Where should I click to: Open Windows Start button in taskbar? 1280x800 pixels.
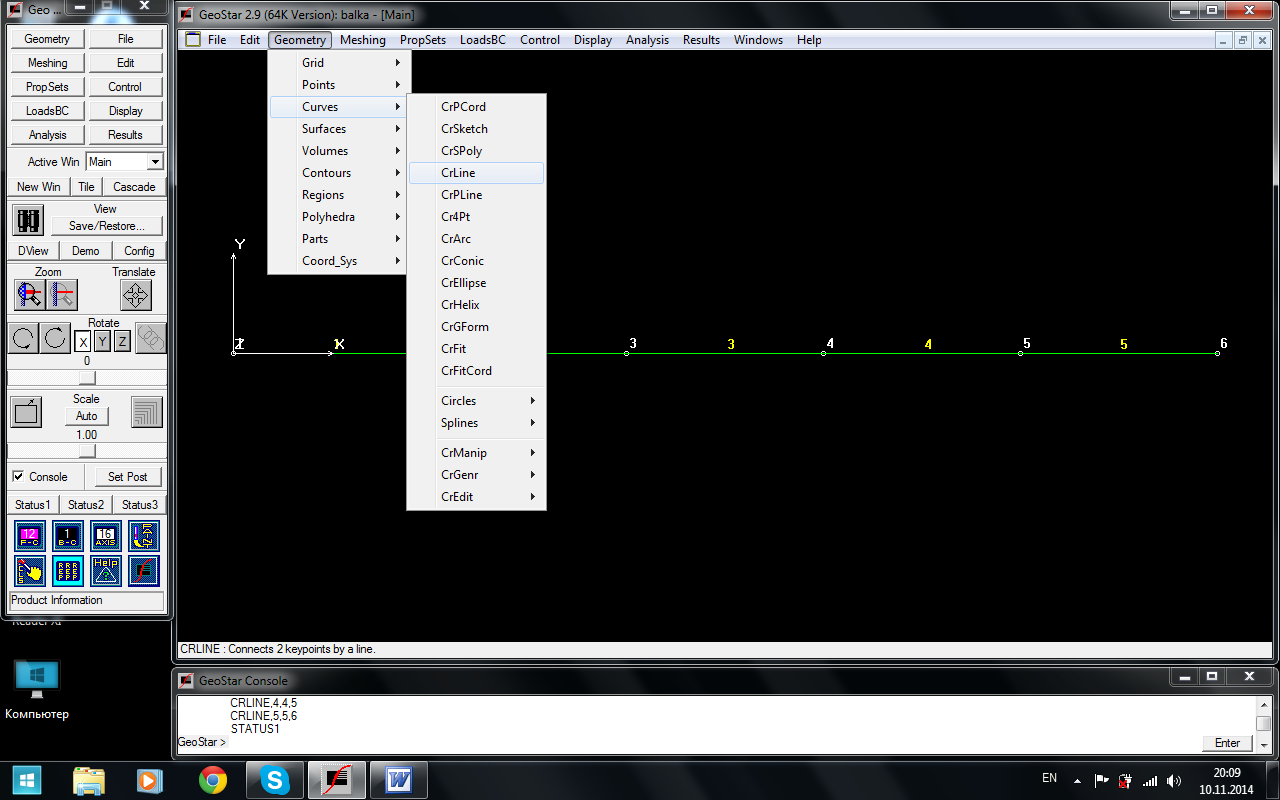point(26,780)
